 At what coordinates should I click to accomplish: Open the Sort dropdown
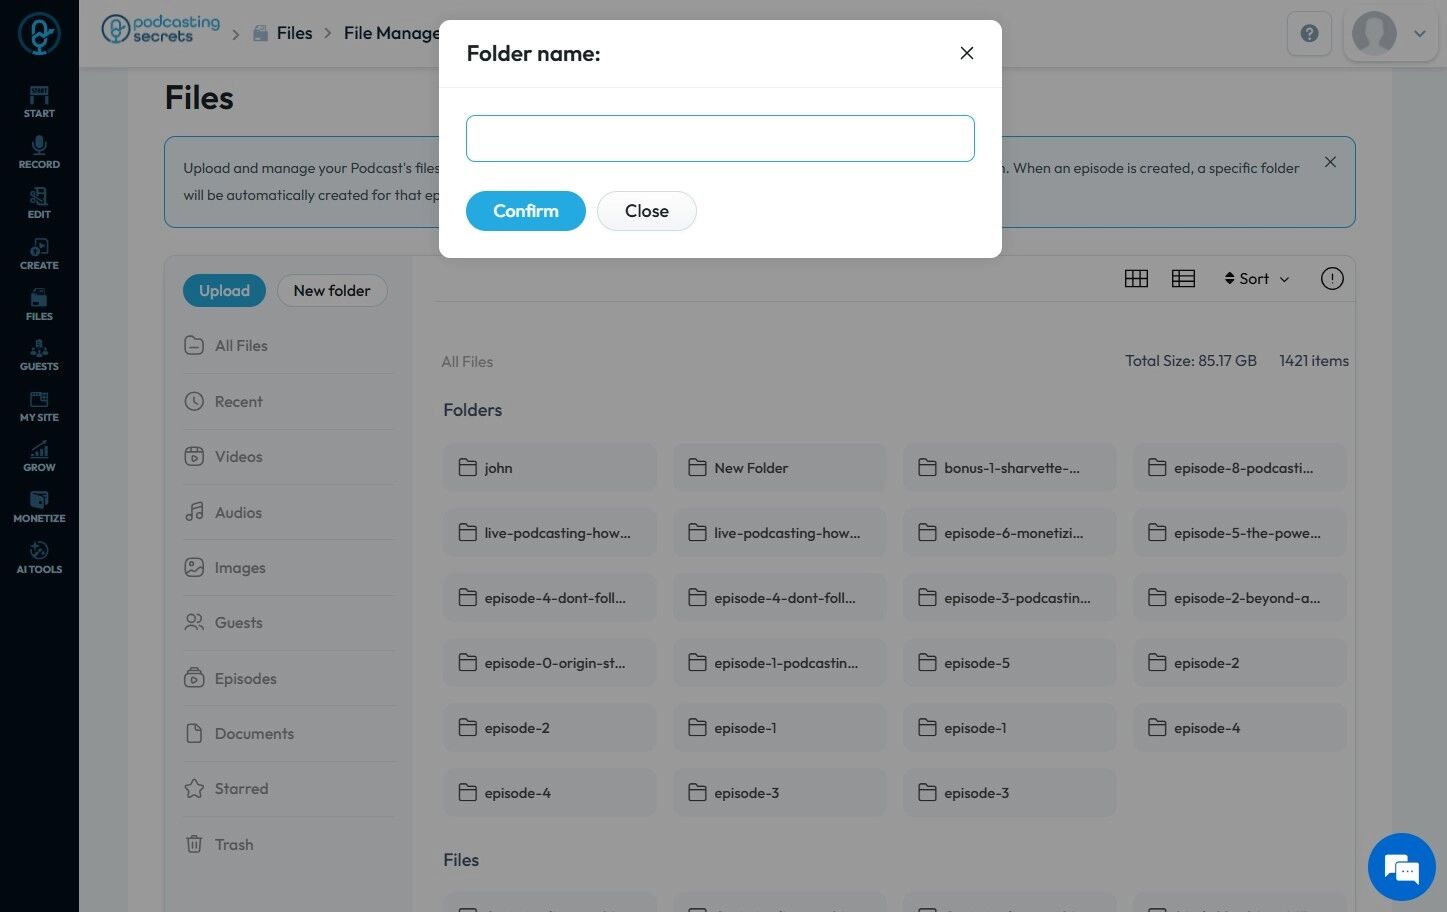pos(1257,279)
